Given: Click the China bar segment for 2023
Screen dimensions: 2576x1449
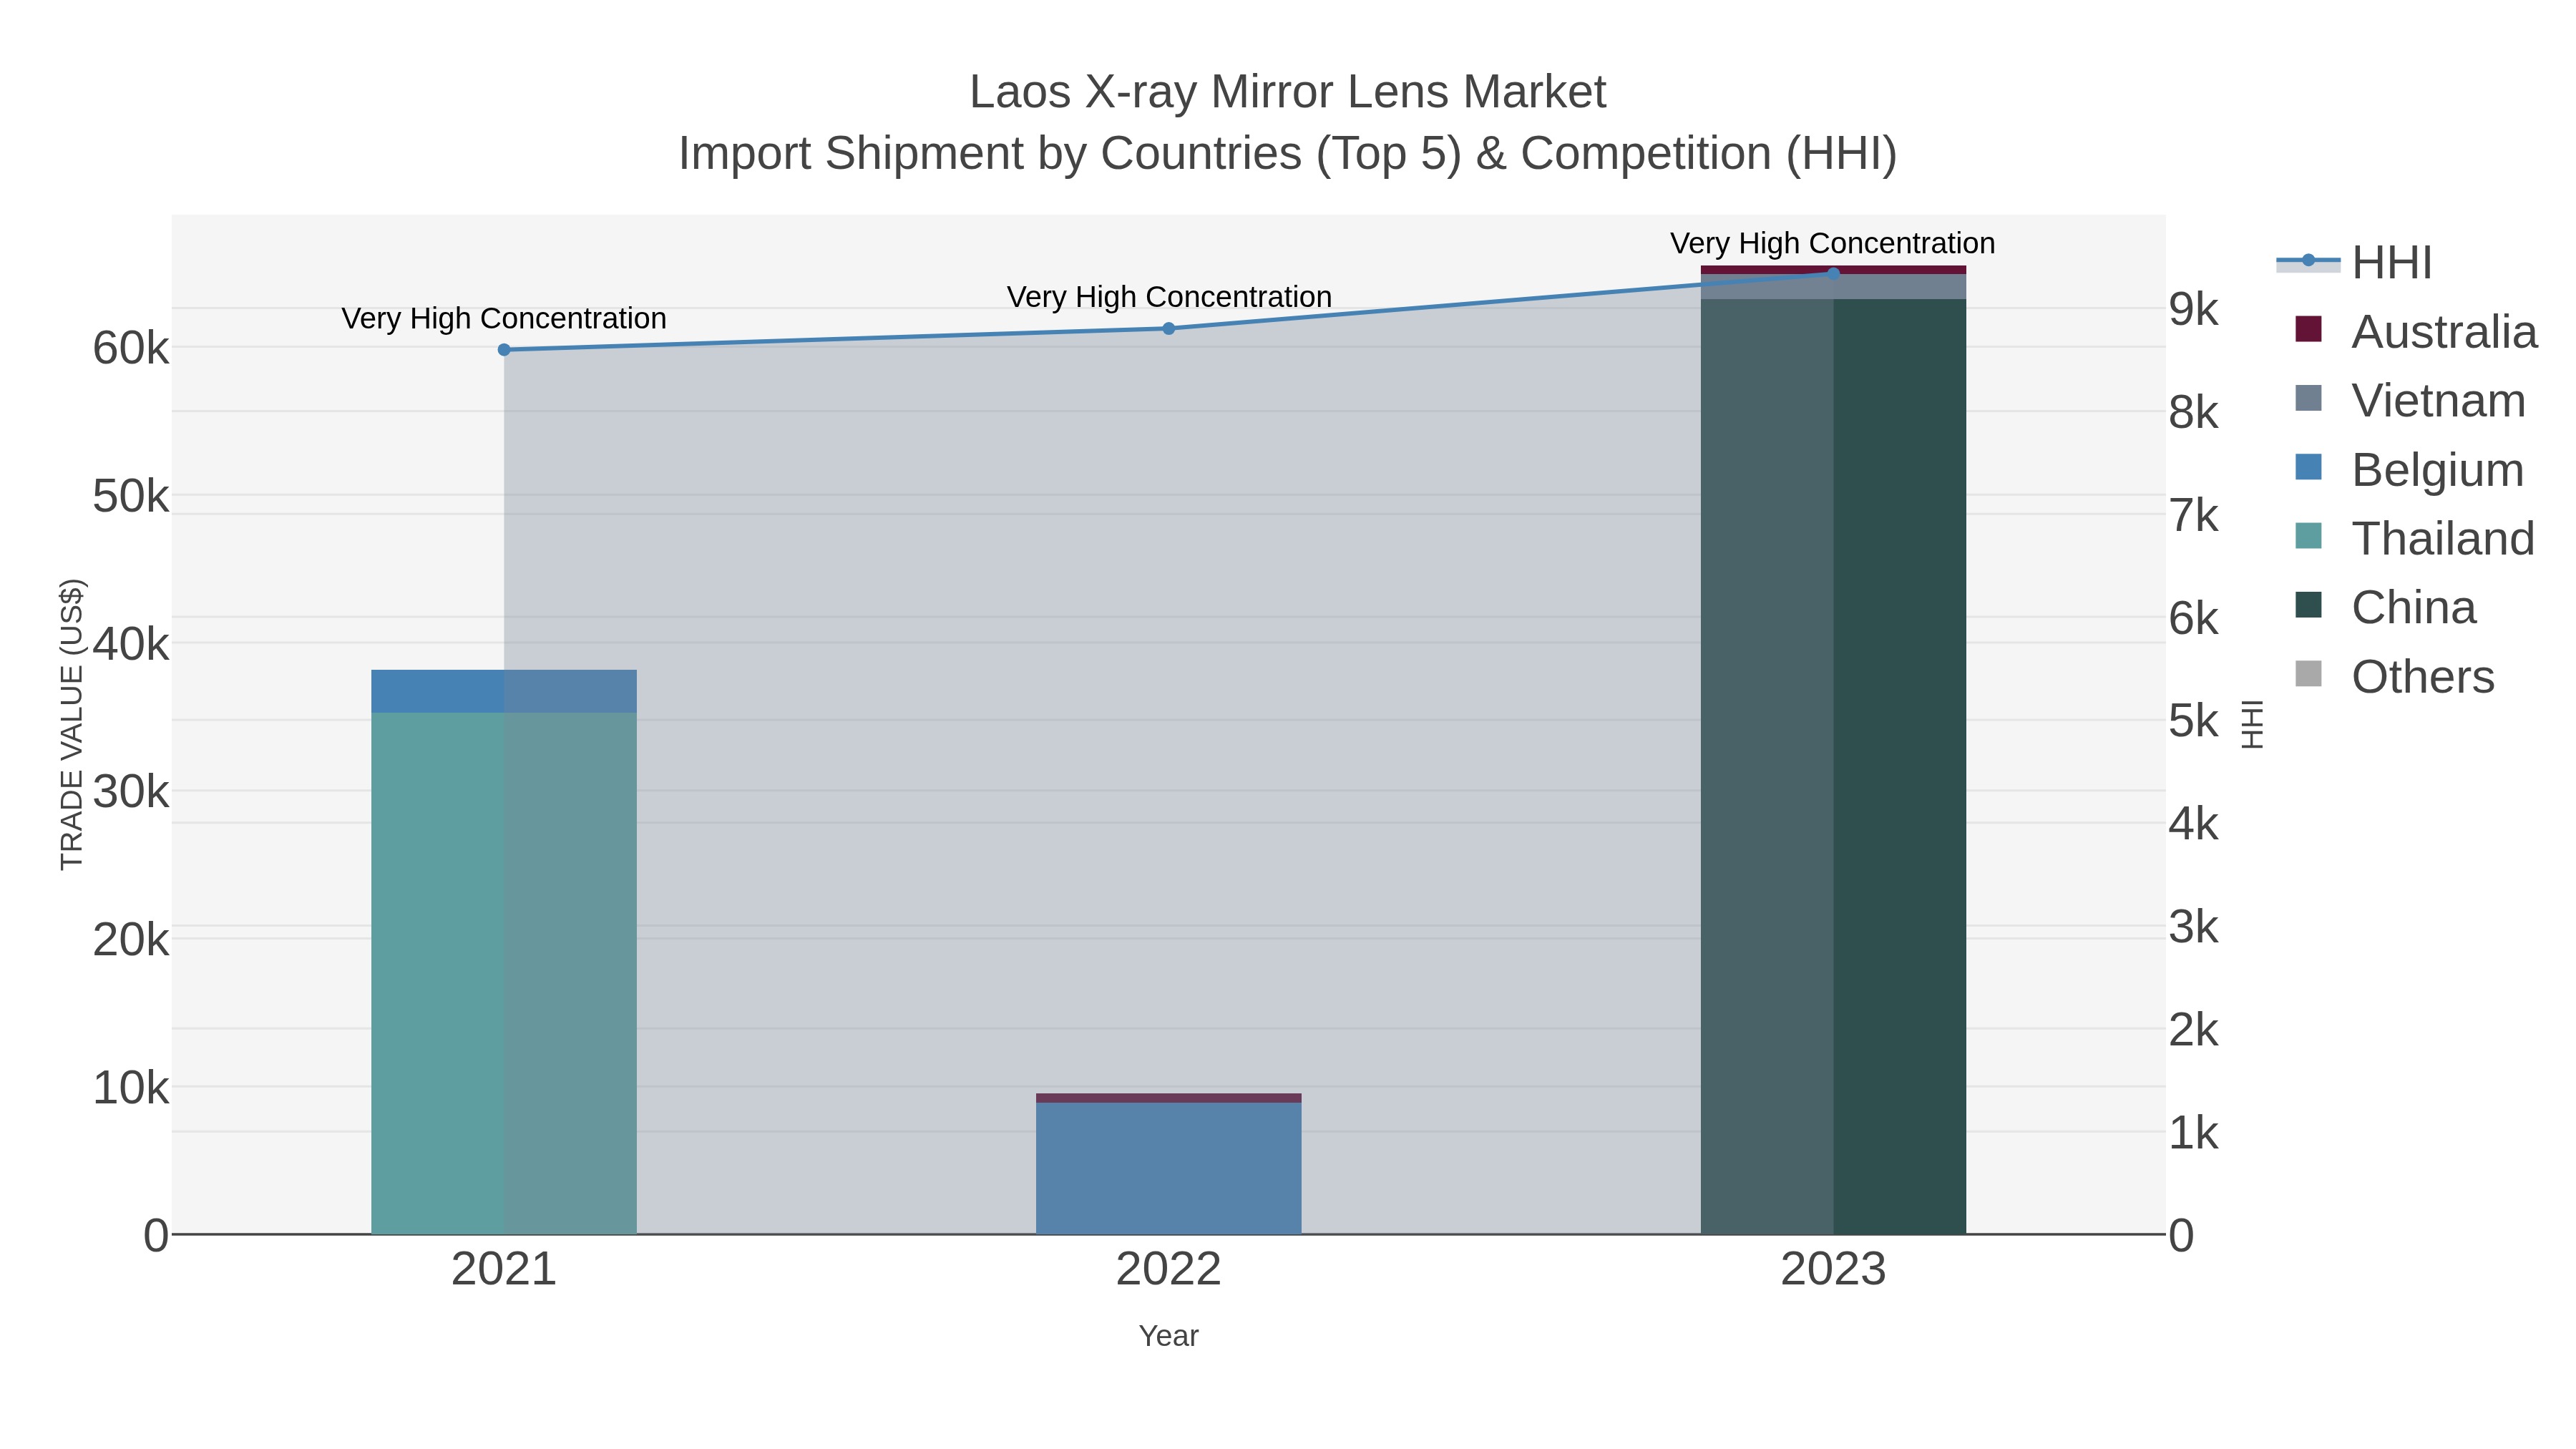Looking at the screenshot, I should coord(1833,766).
